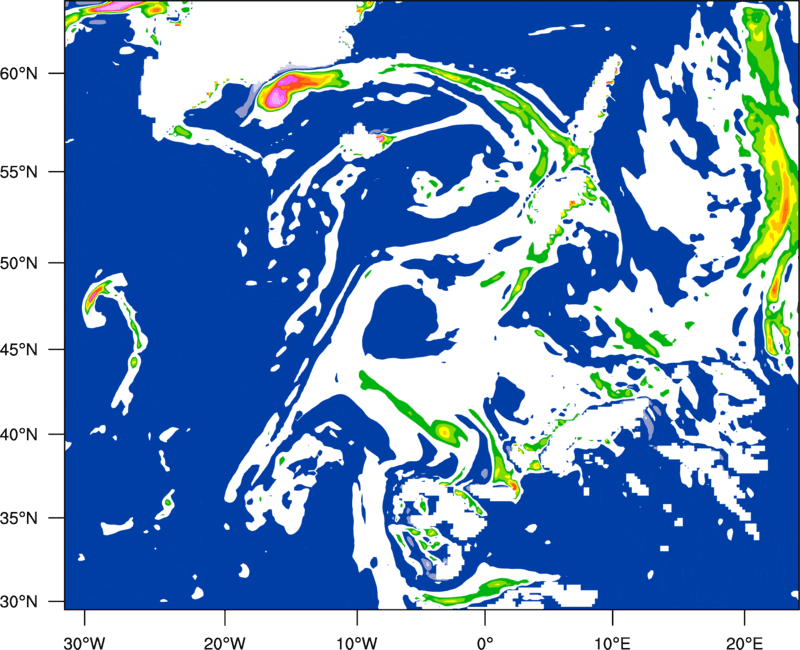Click the 10°E longitude label
This screenshot has width=800, height=650.
coord(612,643)
